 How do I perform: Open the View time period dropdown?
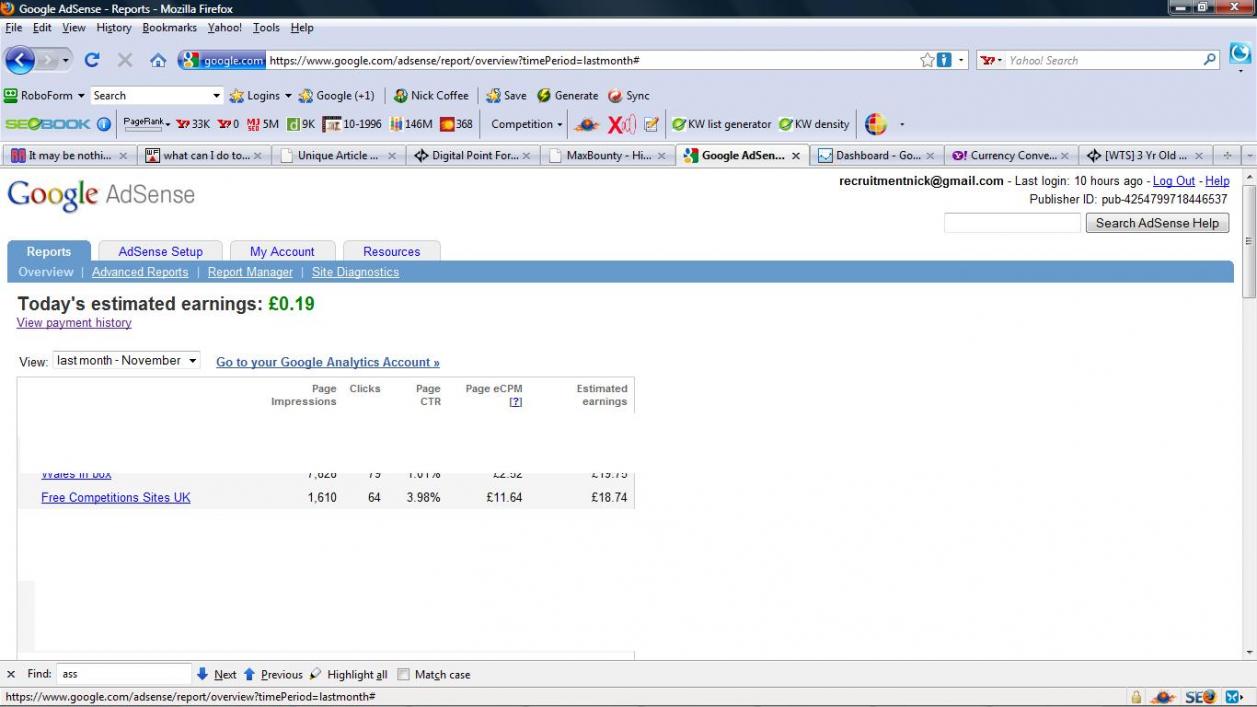tap(126, 360)
